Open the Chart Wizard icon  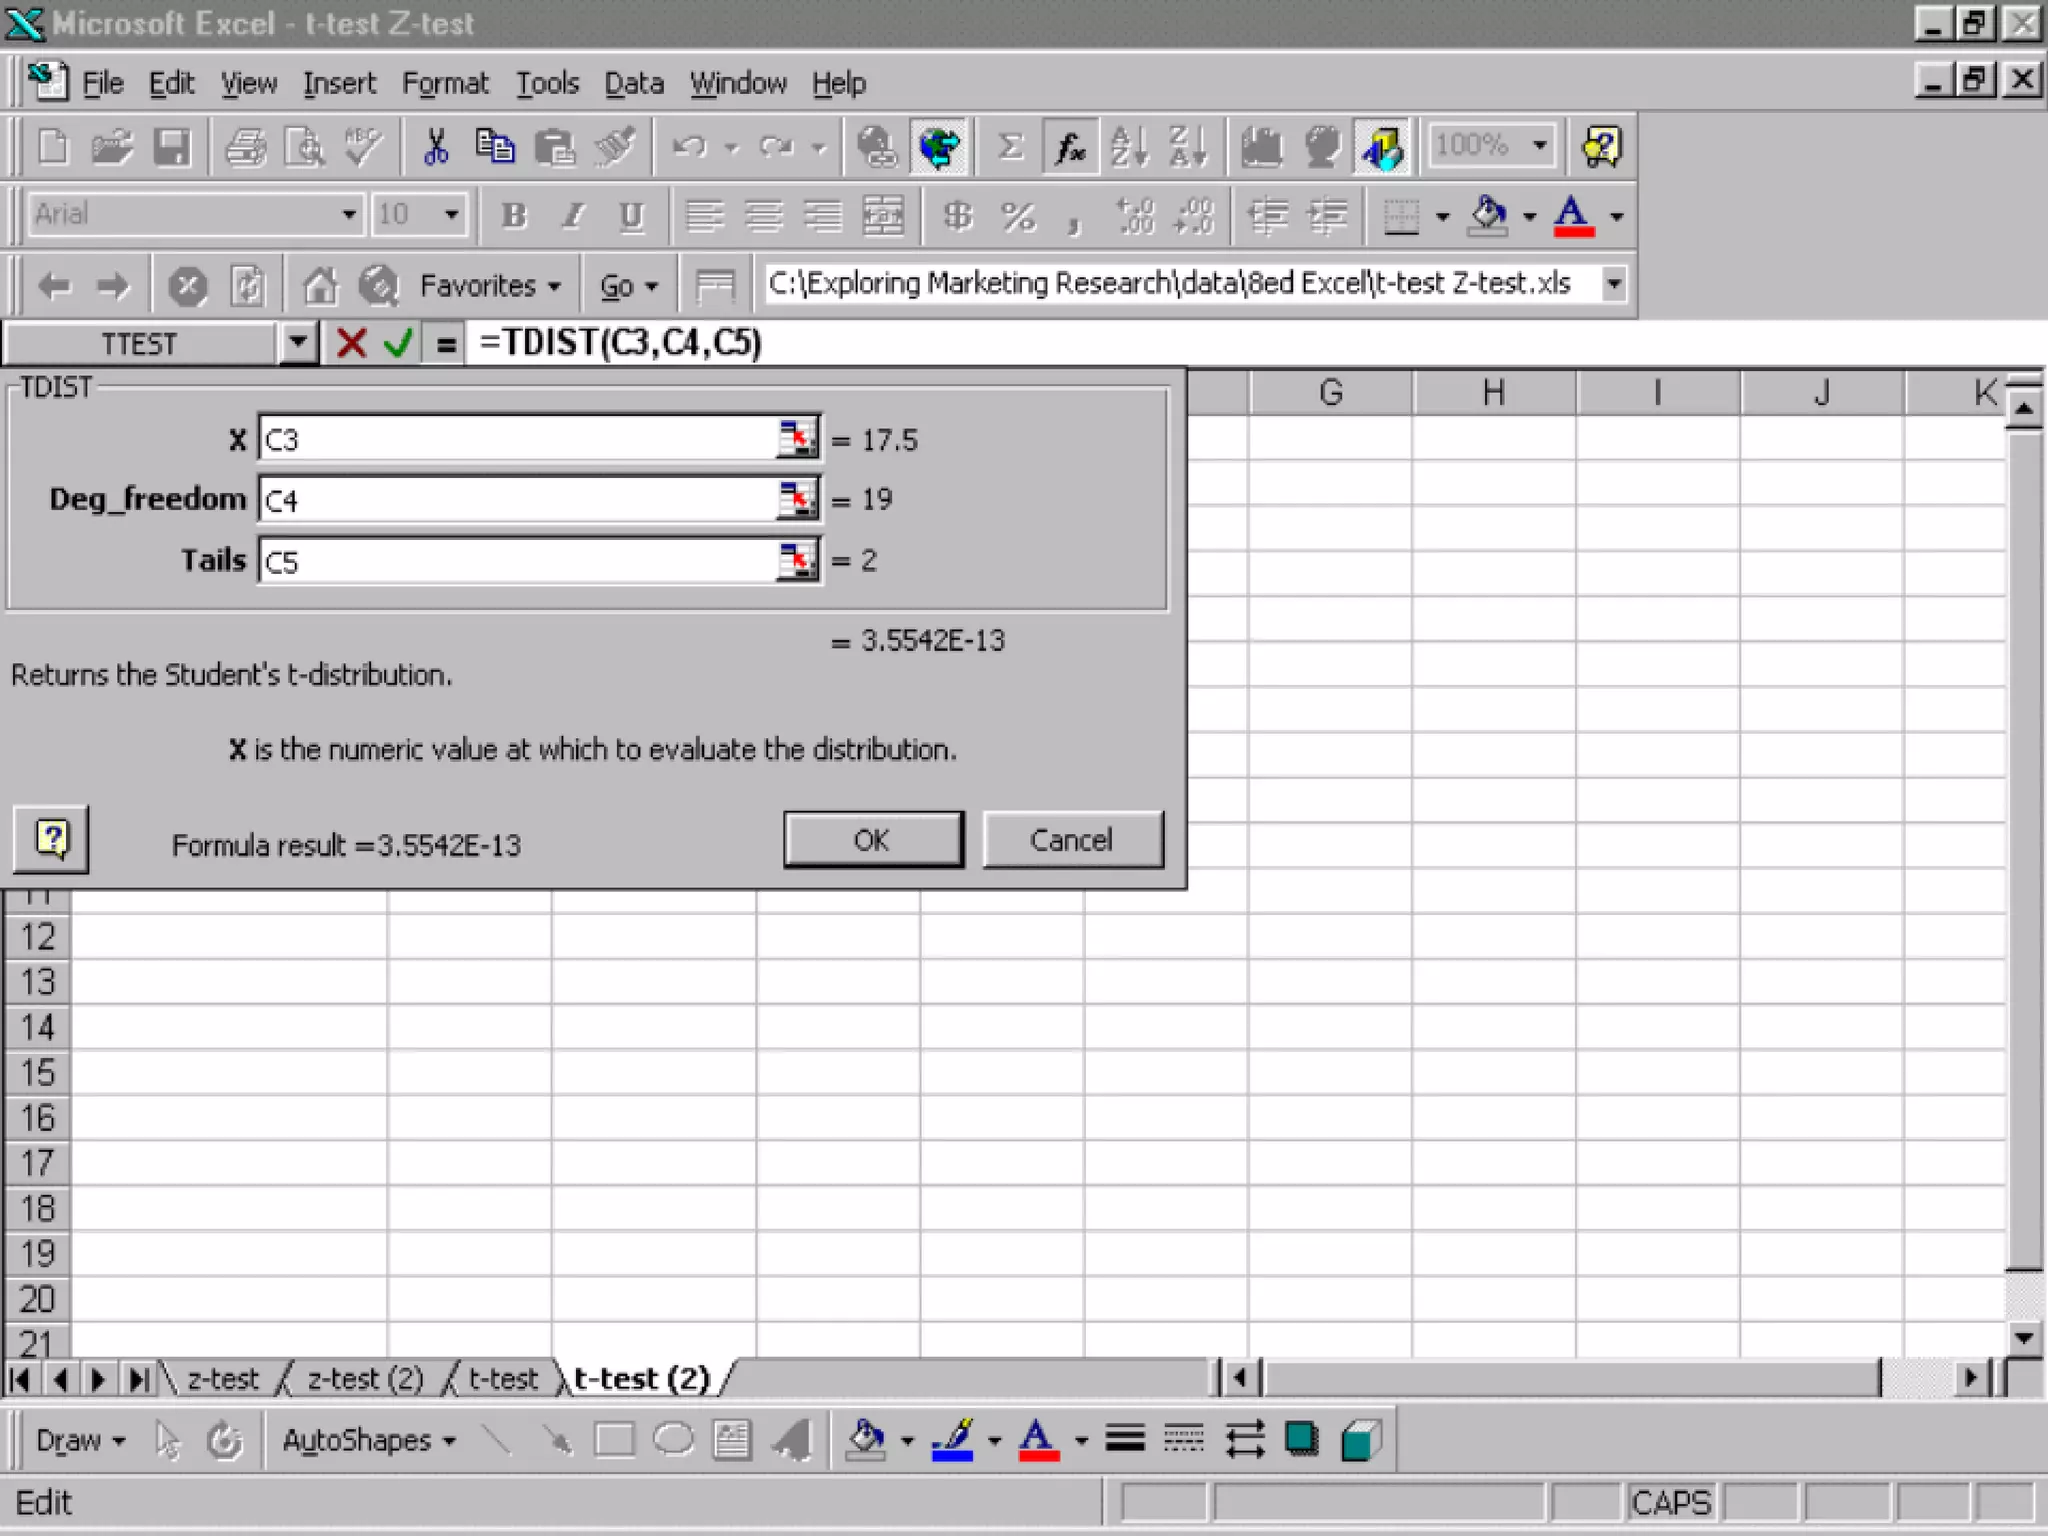coord(1262,148)
